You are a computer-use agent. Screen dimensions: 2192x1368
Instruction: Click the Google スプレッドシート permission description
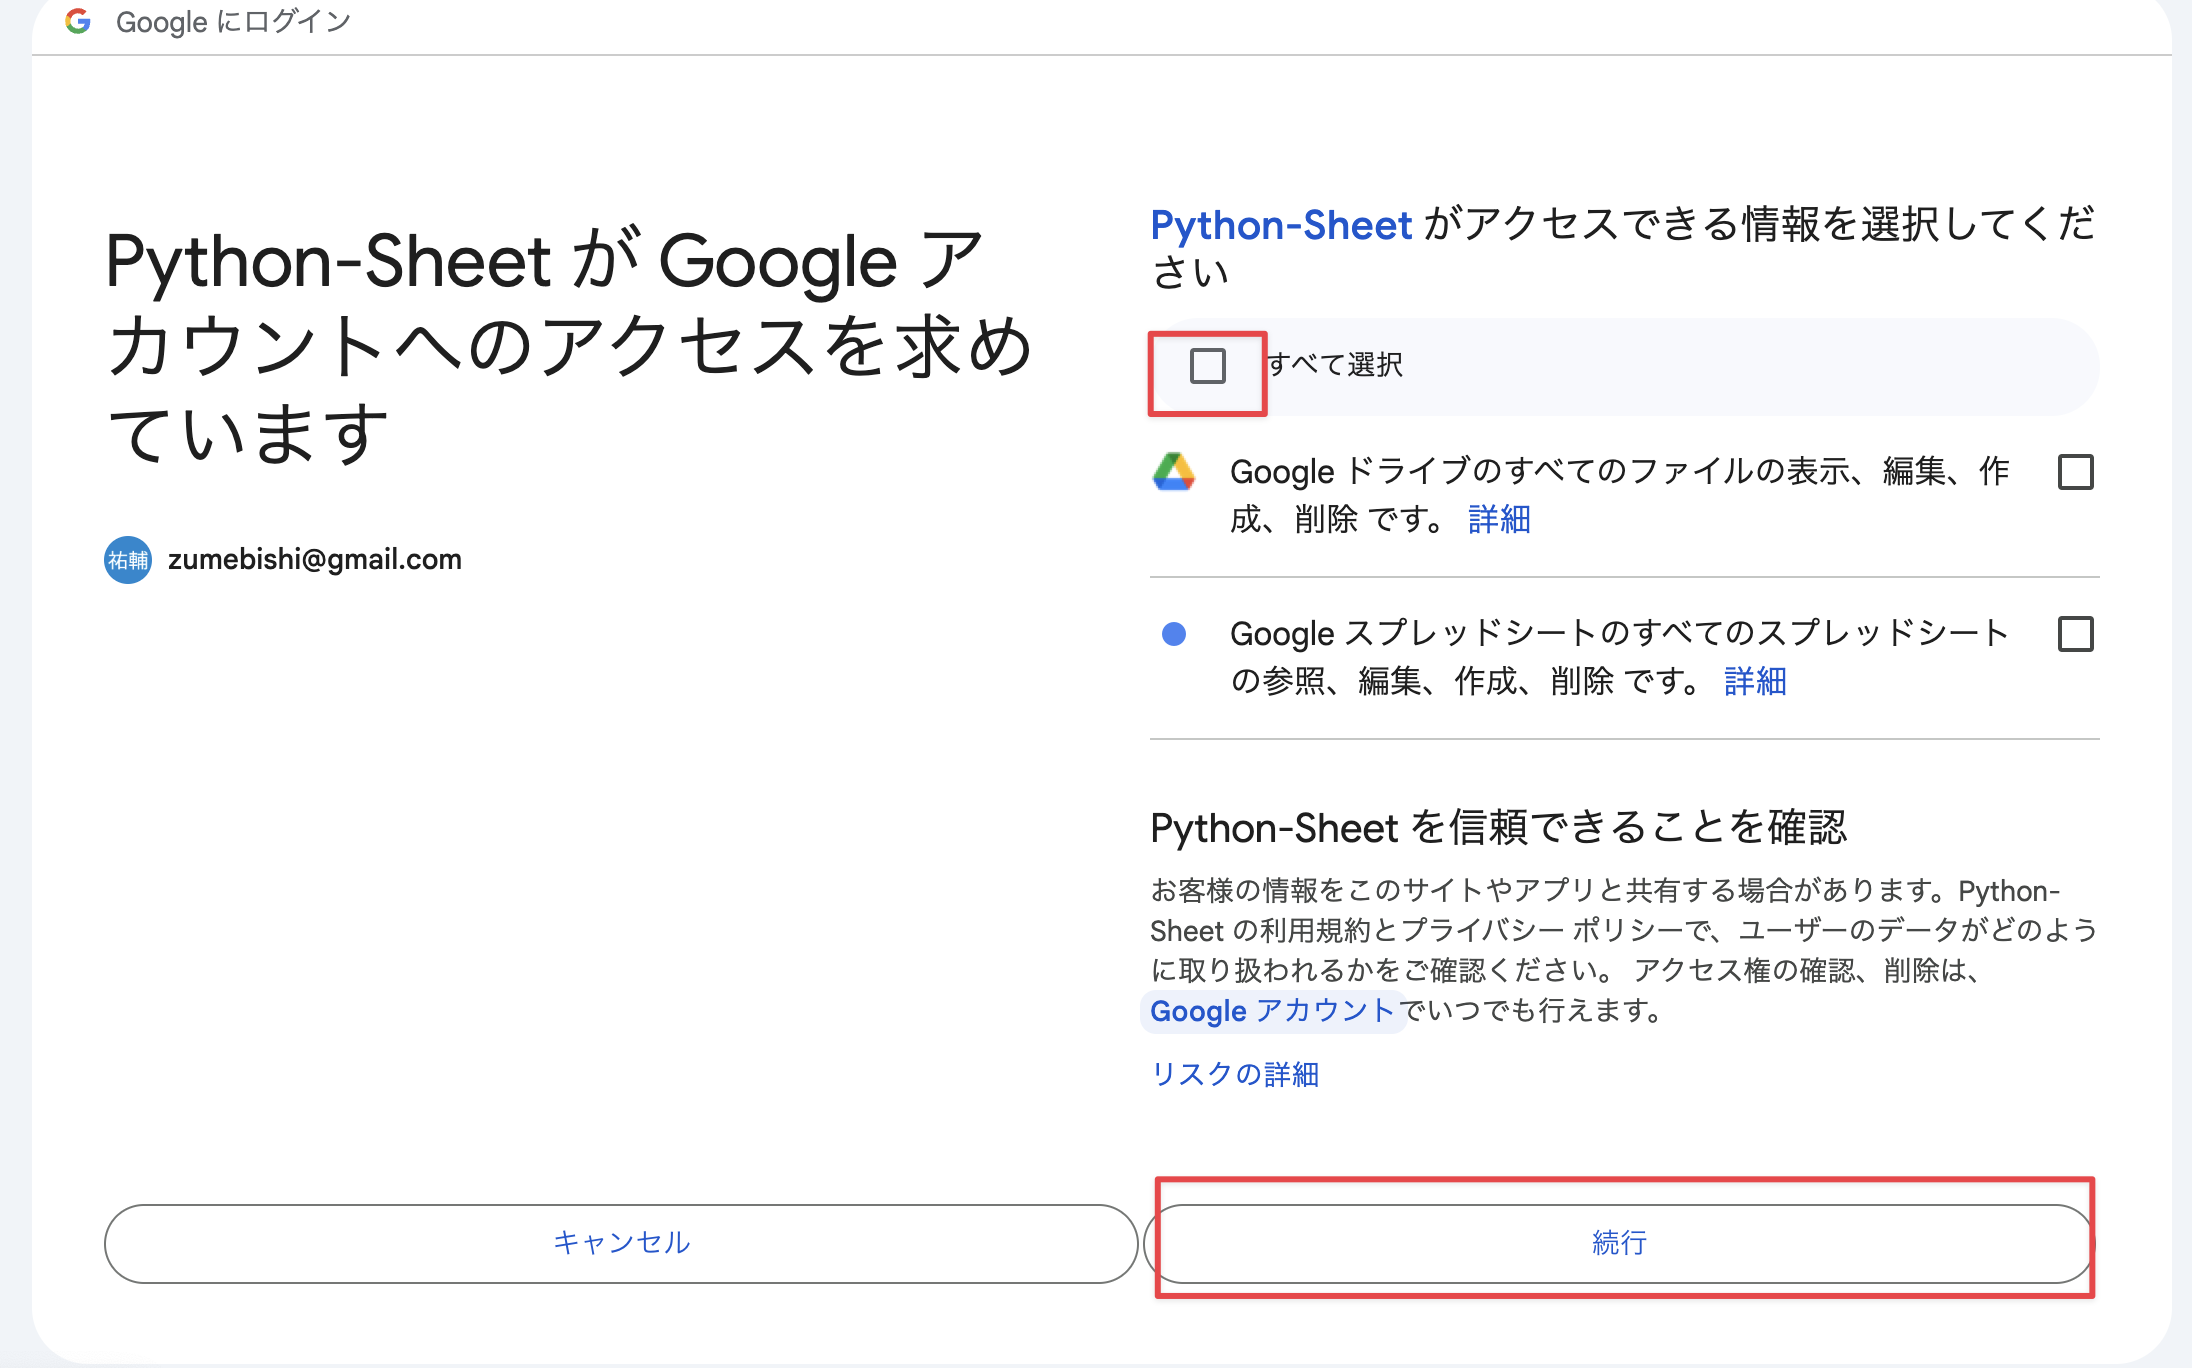click(1619, 657)
